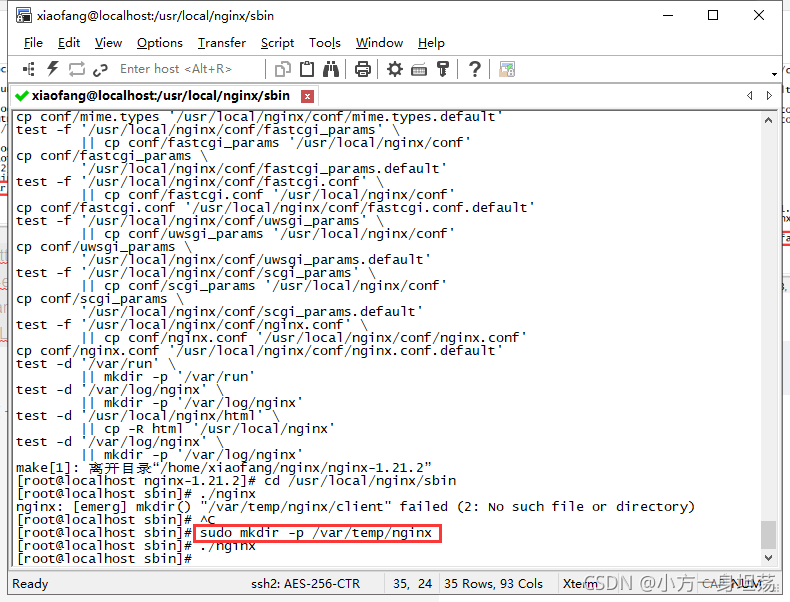The height and width of the screenshot is (602, 790).
Task: Open the Tools menu
Action: point(325,43)
